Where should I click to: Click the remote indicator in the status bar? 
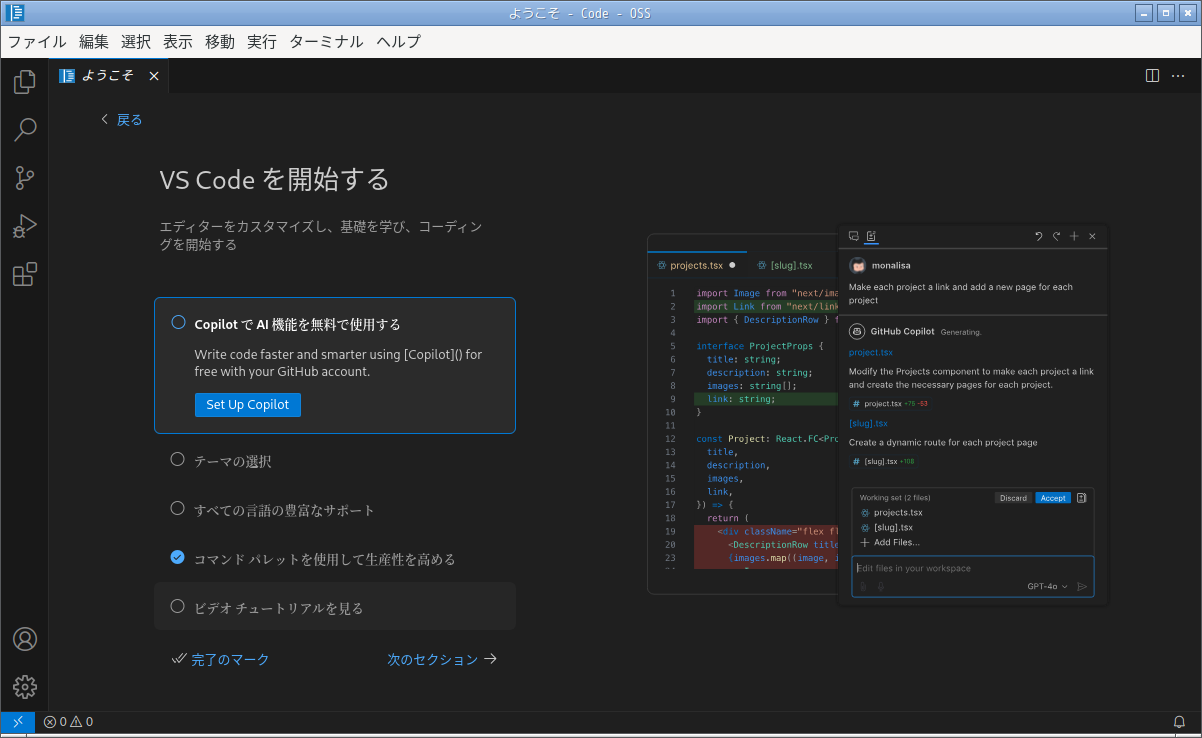17,721
